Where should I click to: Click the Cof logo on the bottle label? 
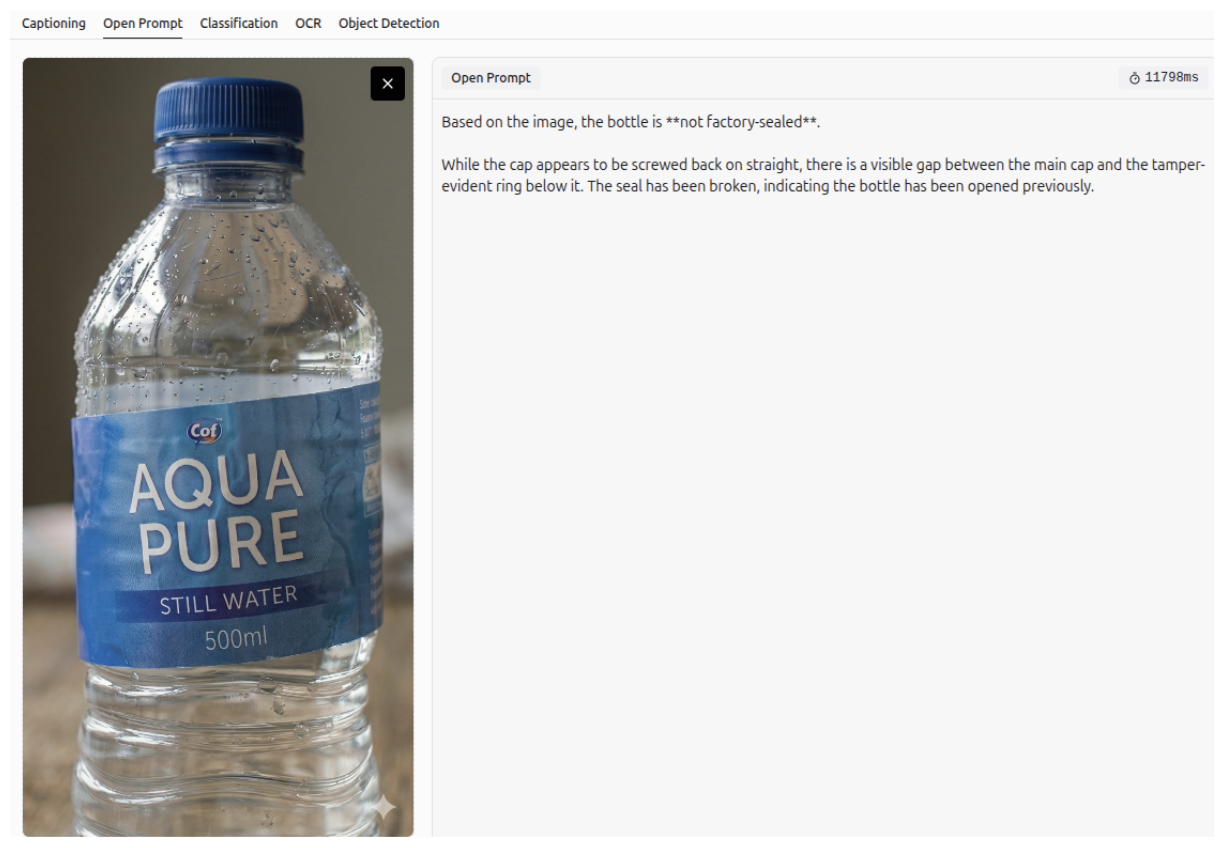tap(206, 432)
